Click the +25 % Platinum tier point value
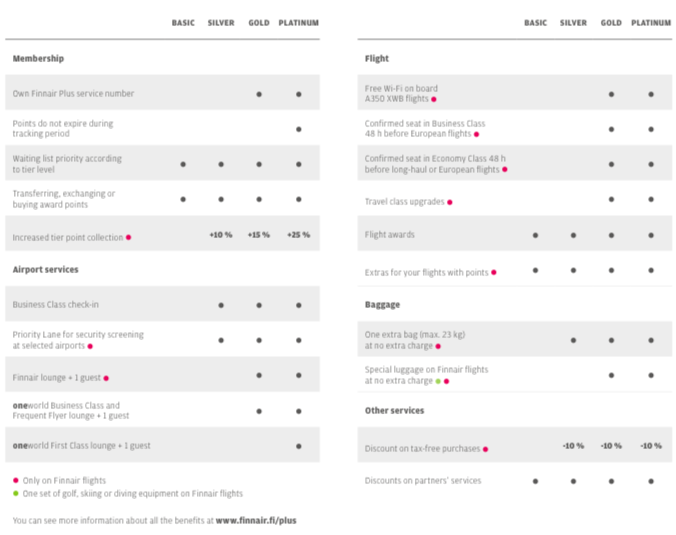The image size is (676, 535). click(x=298, y=235)
